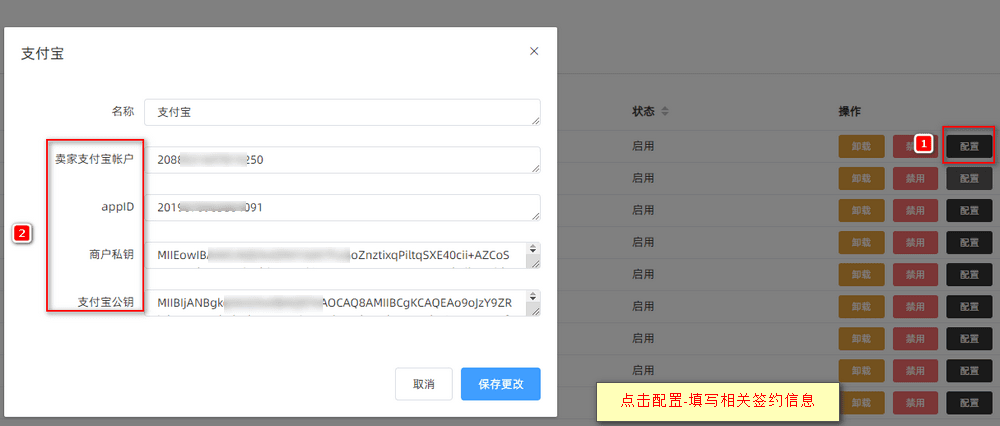Click the 状态 column header text
The image size is (1000, 426).
[x=643, y=112]
